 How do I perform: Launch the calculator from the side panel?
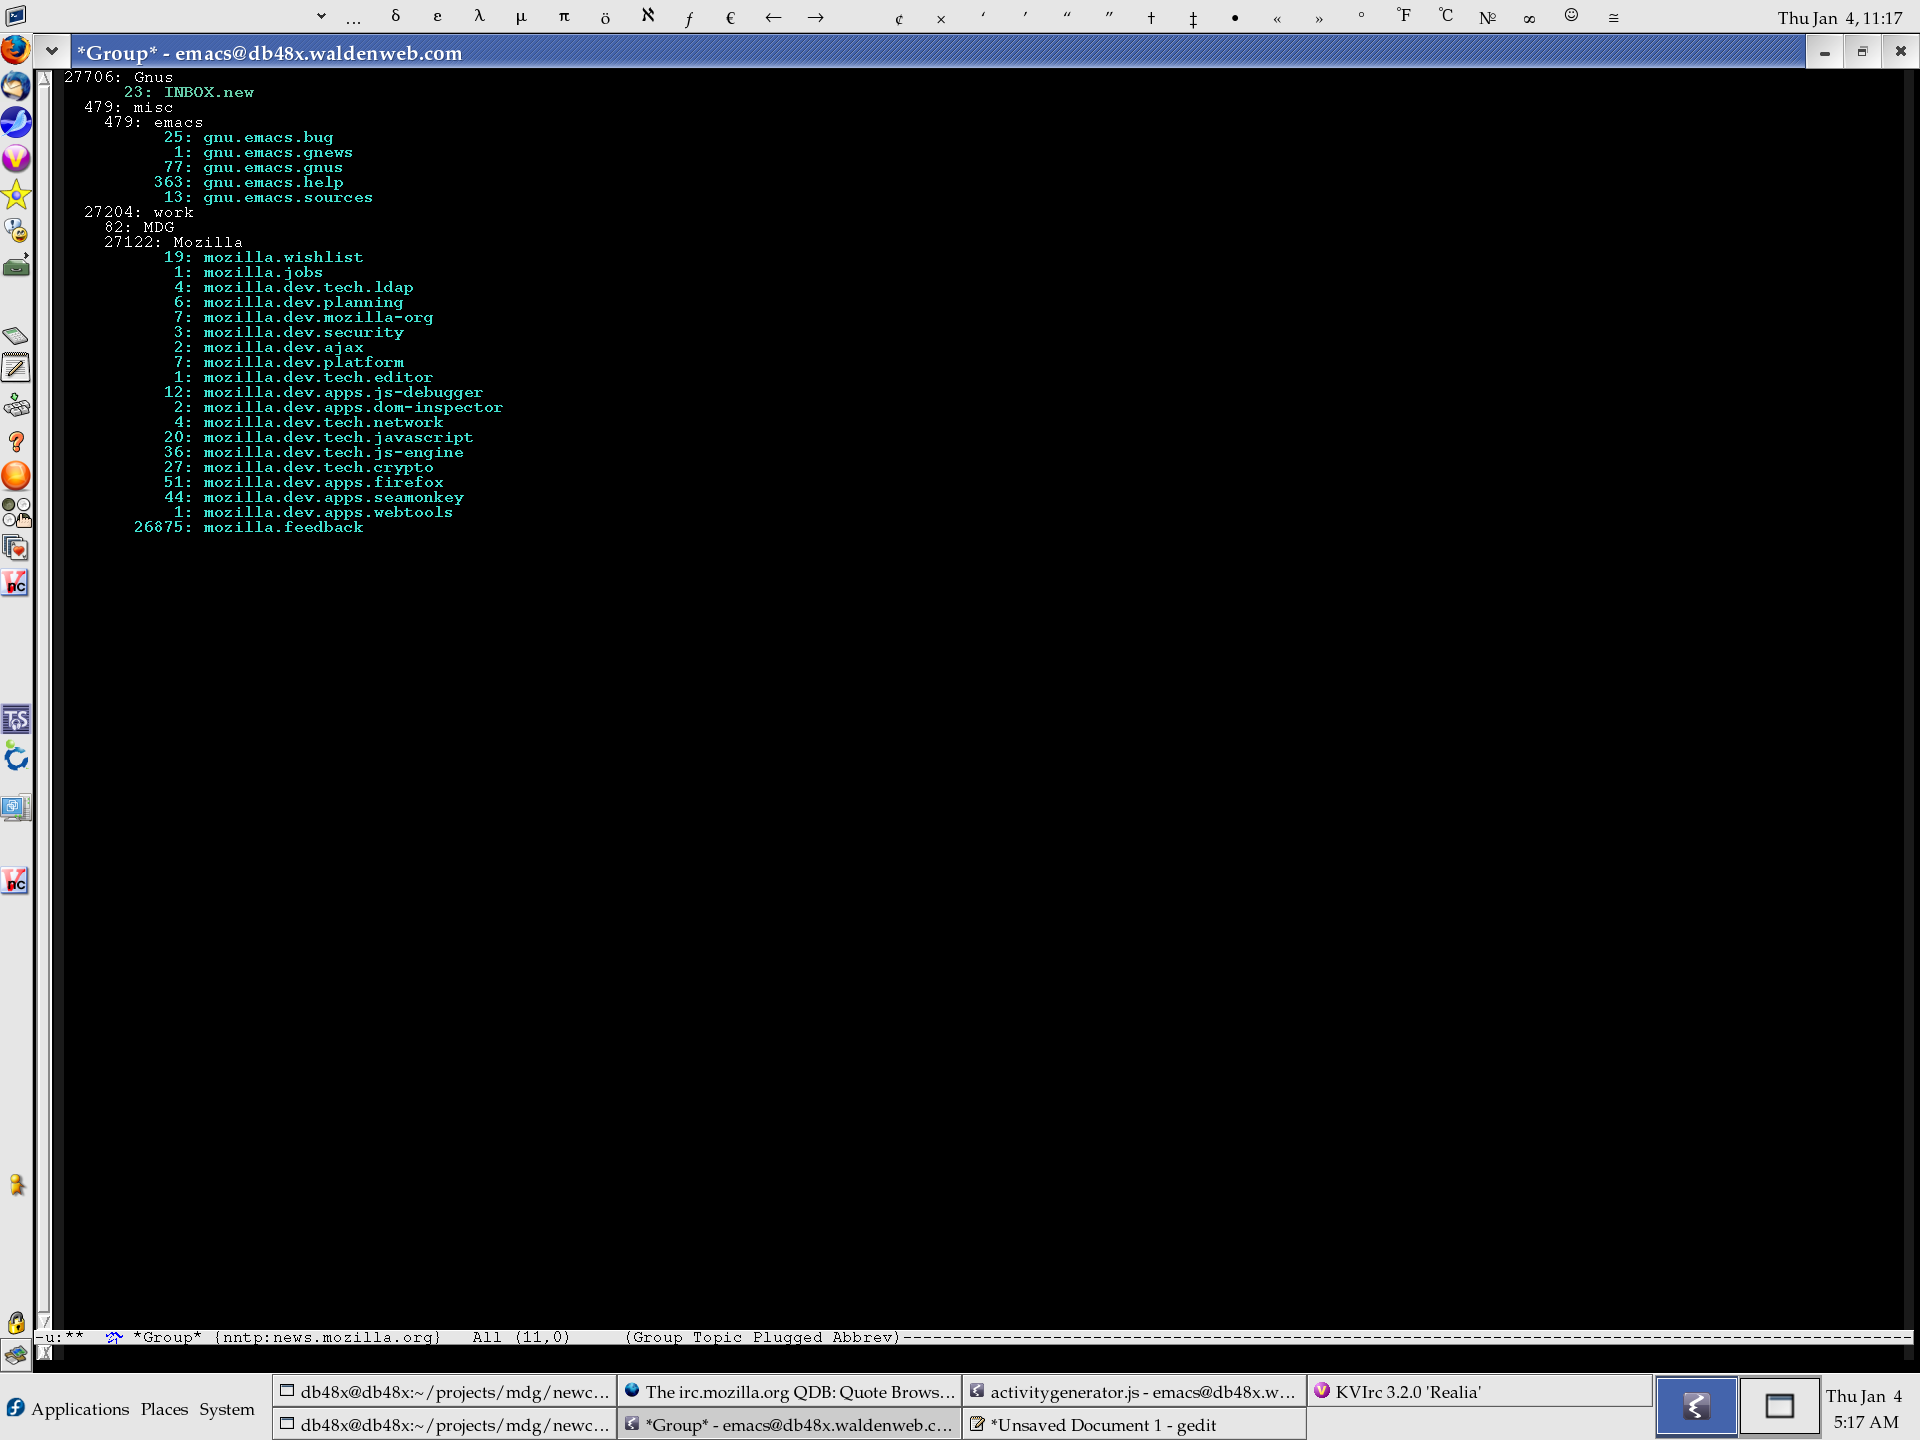pyautogui.click(x=16, y=335)
